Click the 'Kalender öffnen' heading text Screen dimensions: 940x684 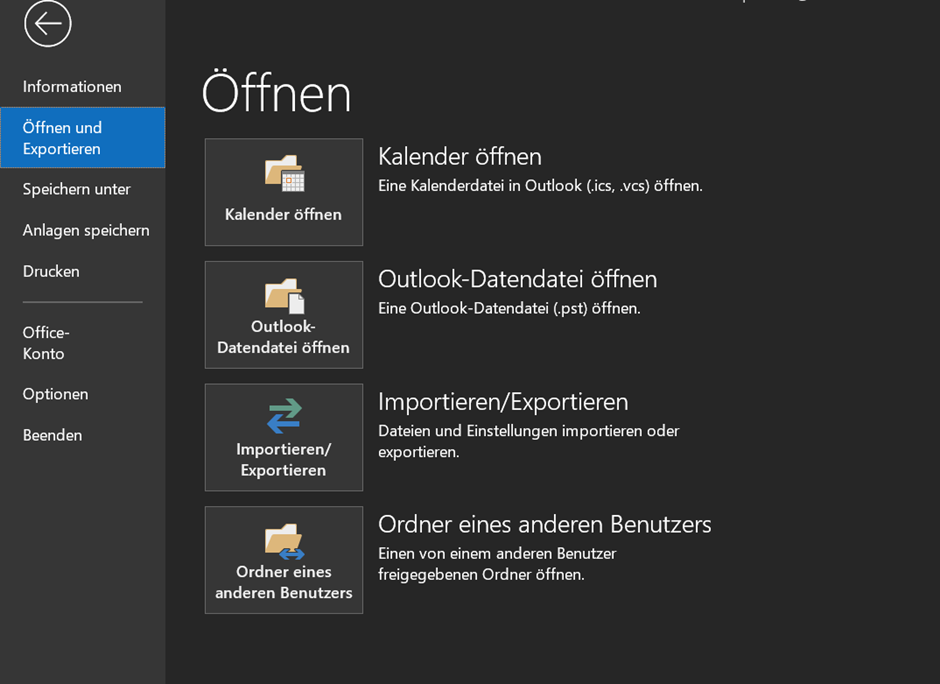tap(460, 156)
